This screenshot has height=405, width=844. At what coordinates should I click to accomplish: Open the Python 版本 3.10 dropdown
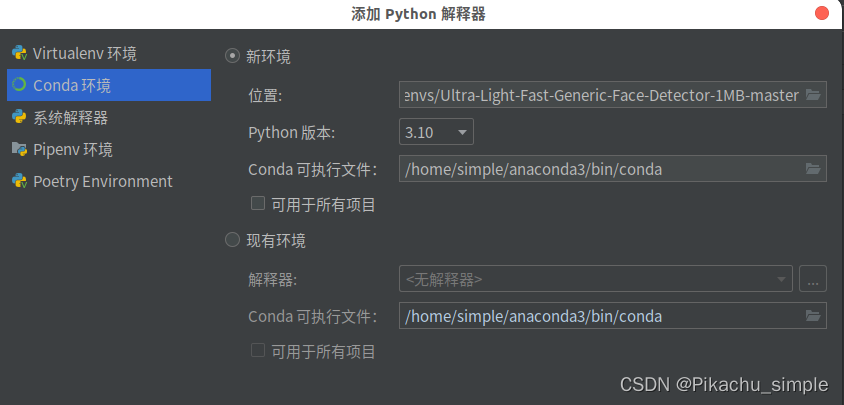[436, 132]
